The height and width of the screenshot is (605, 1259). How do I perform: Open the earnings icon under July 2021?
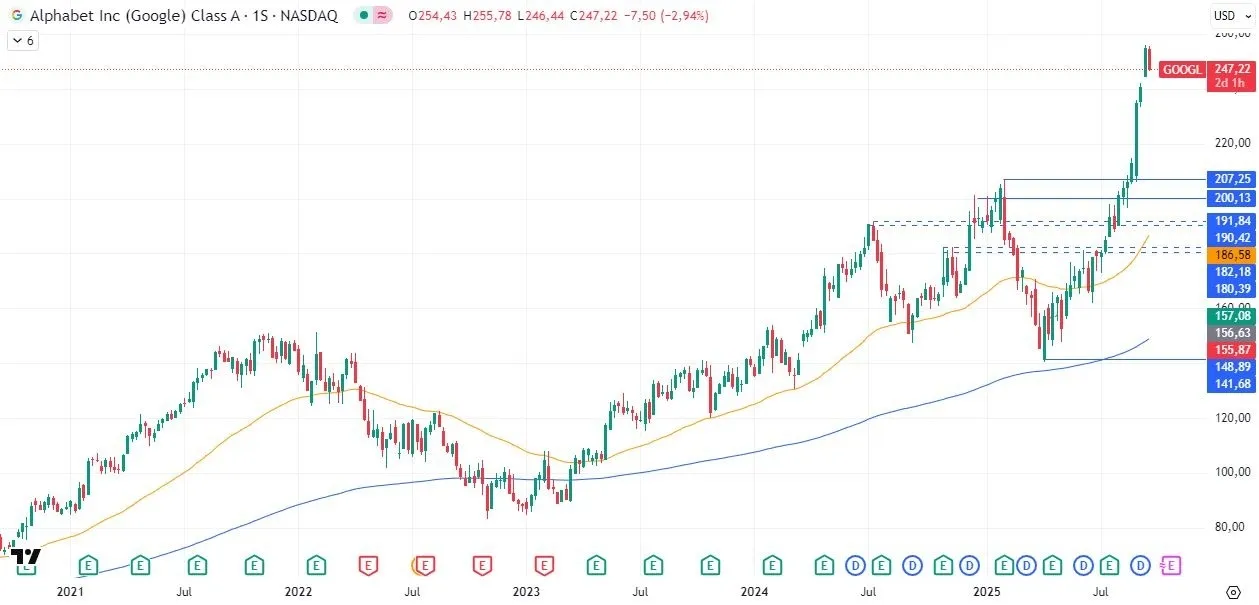(196, 566)
